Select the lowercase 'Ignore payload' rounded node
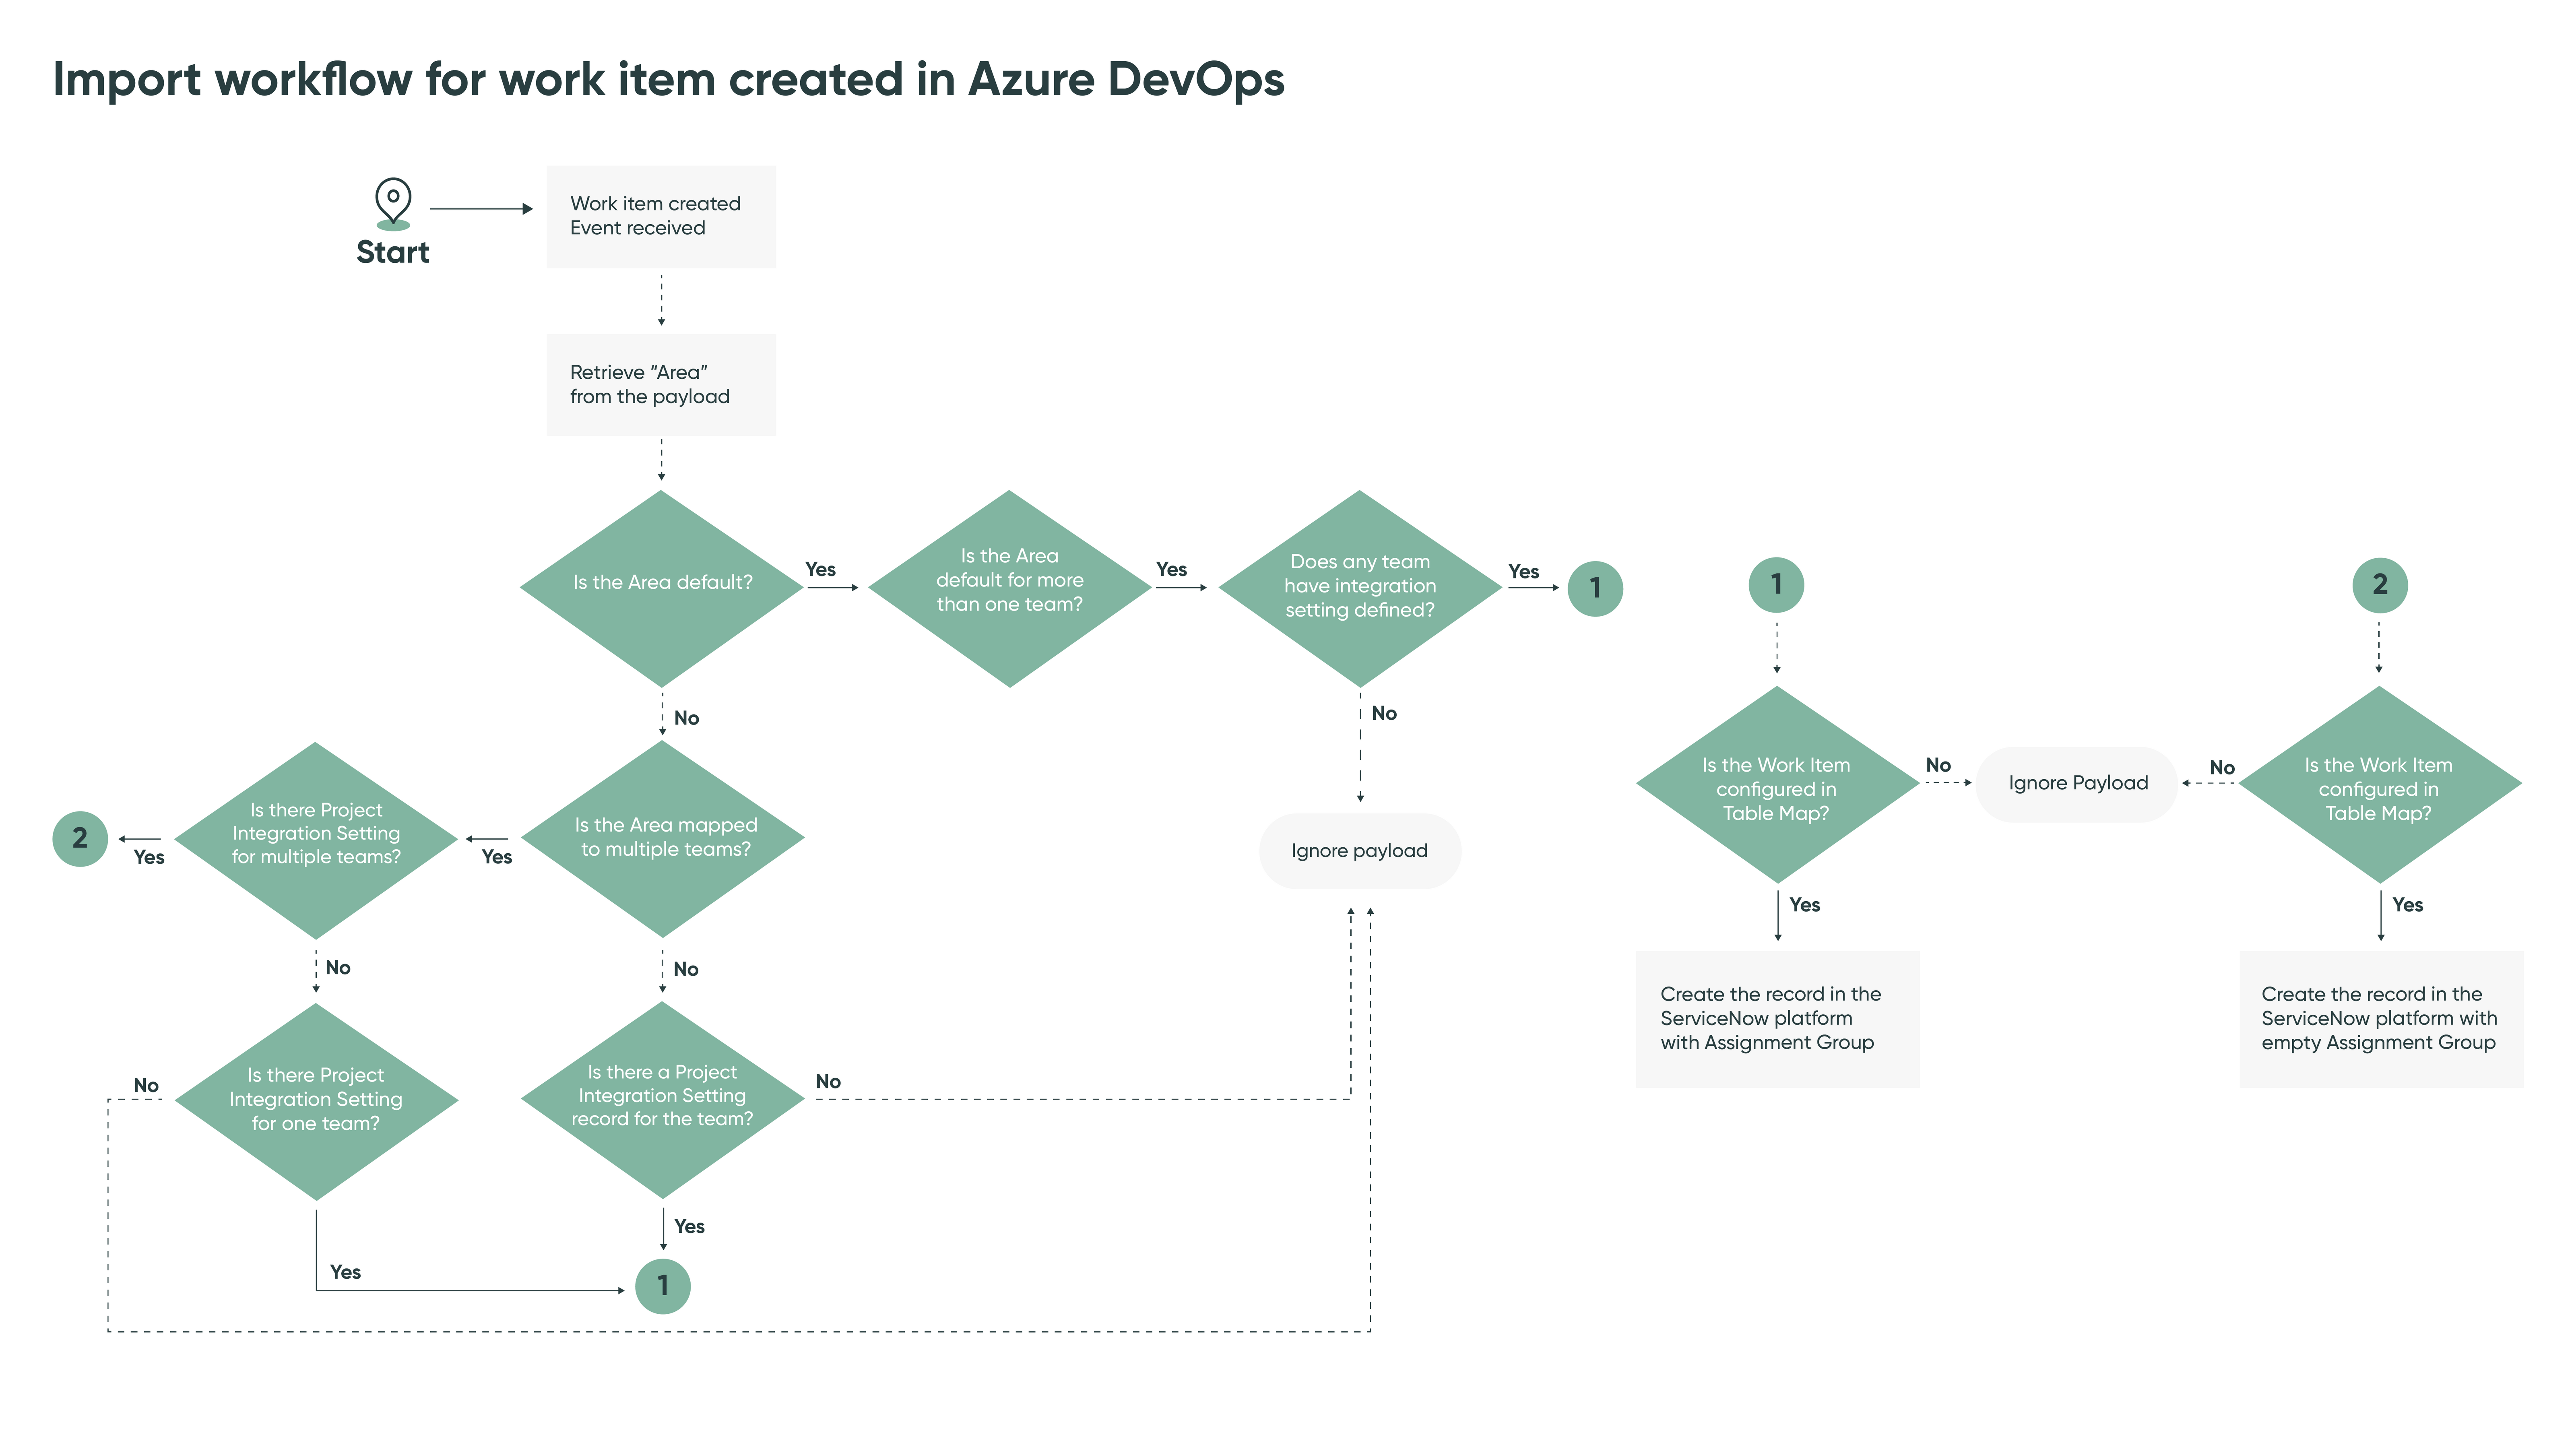Image resolution: width=2576 pixels, height=1449 pixels. click(x=1360, y=851)
